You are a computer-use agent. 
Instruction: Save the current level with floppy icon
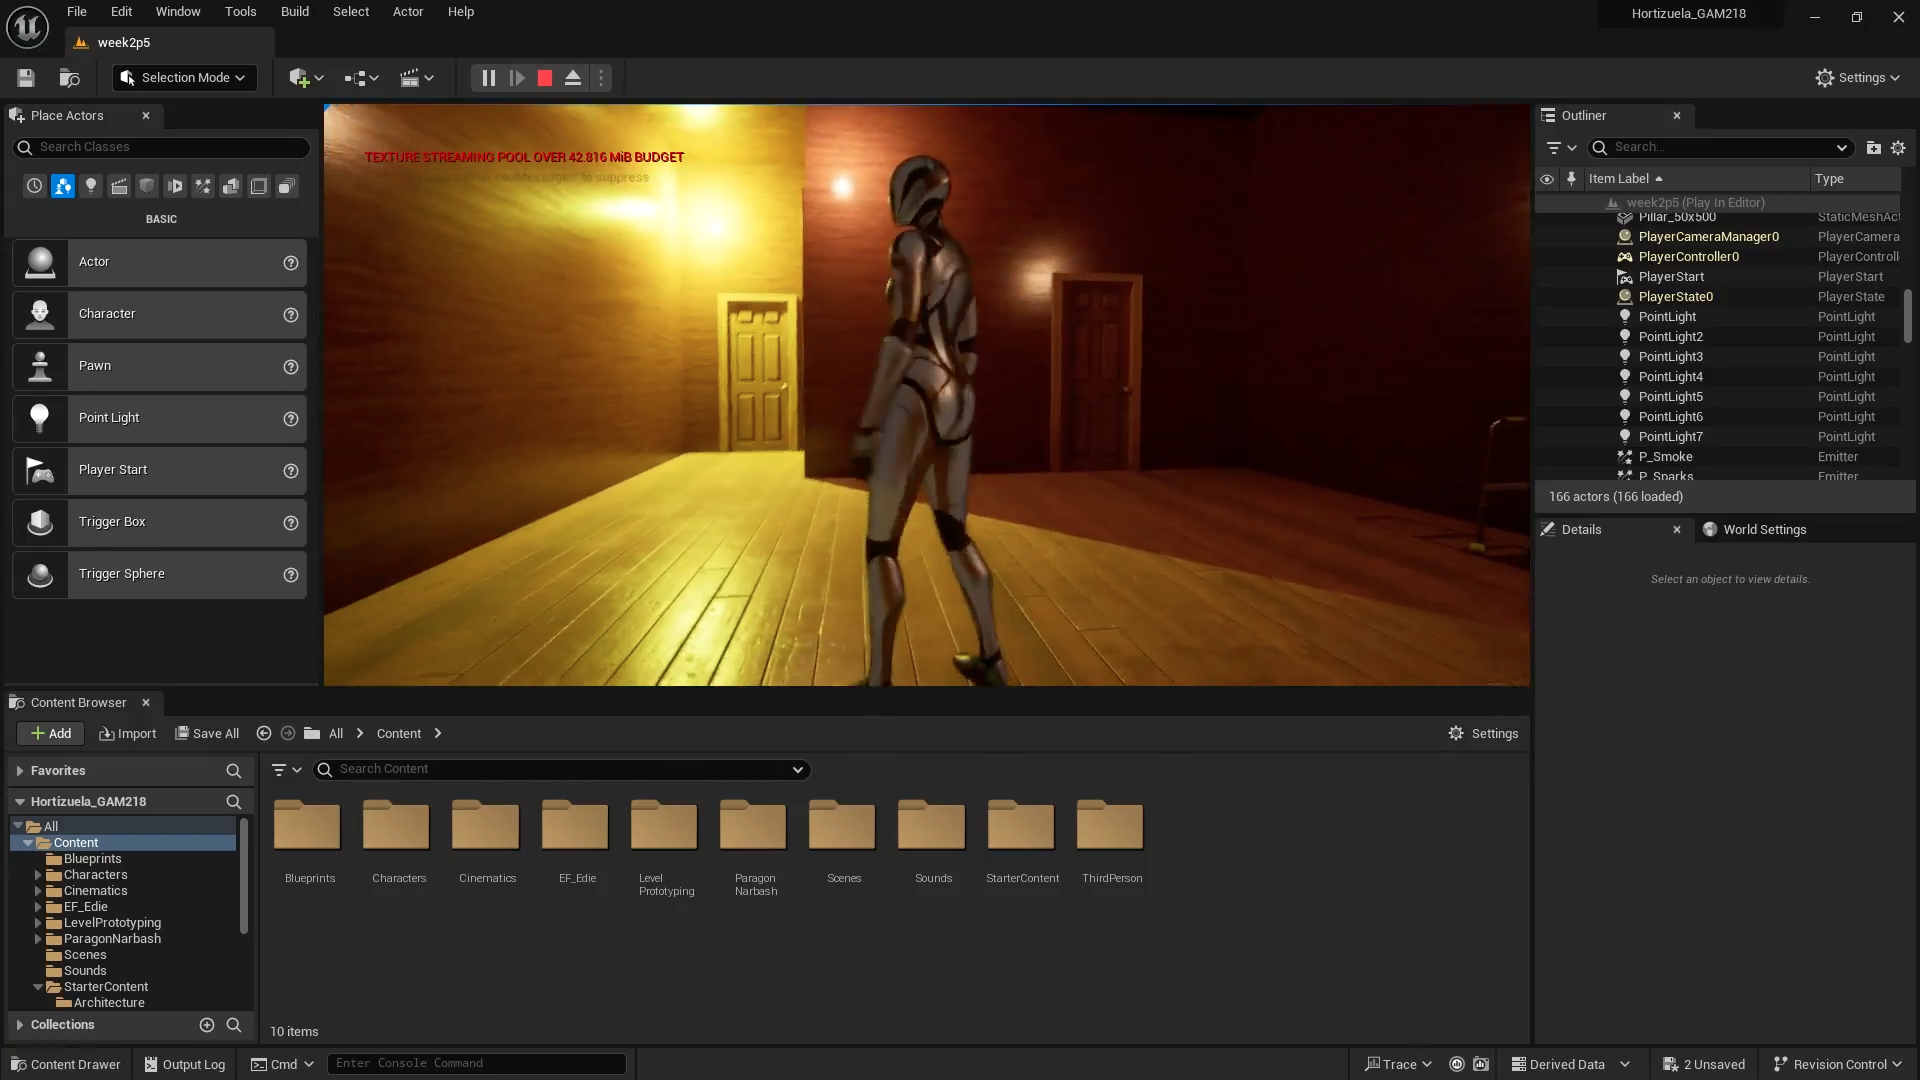(x=26, y=78)
